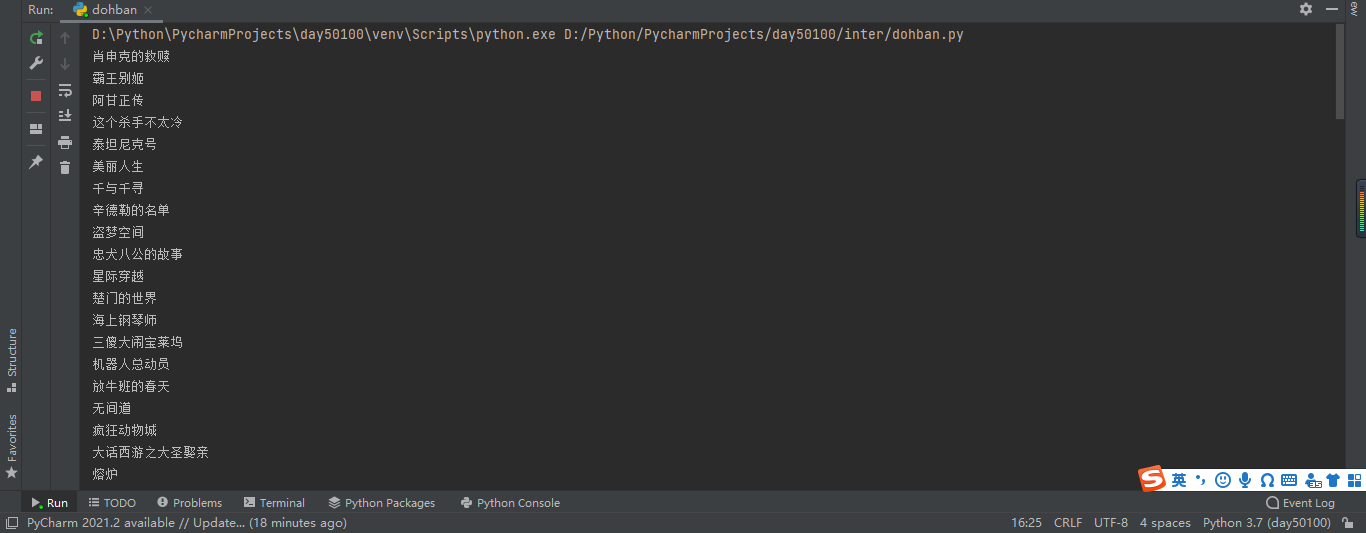Open the Sogou skin shirt icon
This screenshot has height=533, width=1366.
coord(1332,480)
